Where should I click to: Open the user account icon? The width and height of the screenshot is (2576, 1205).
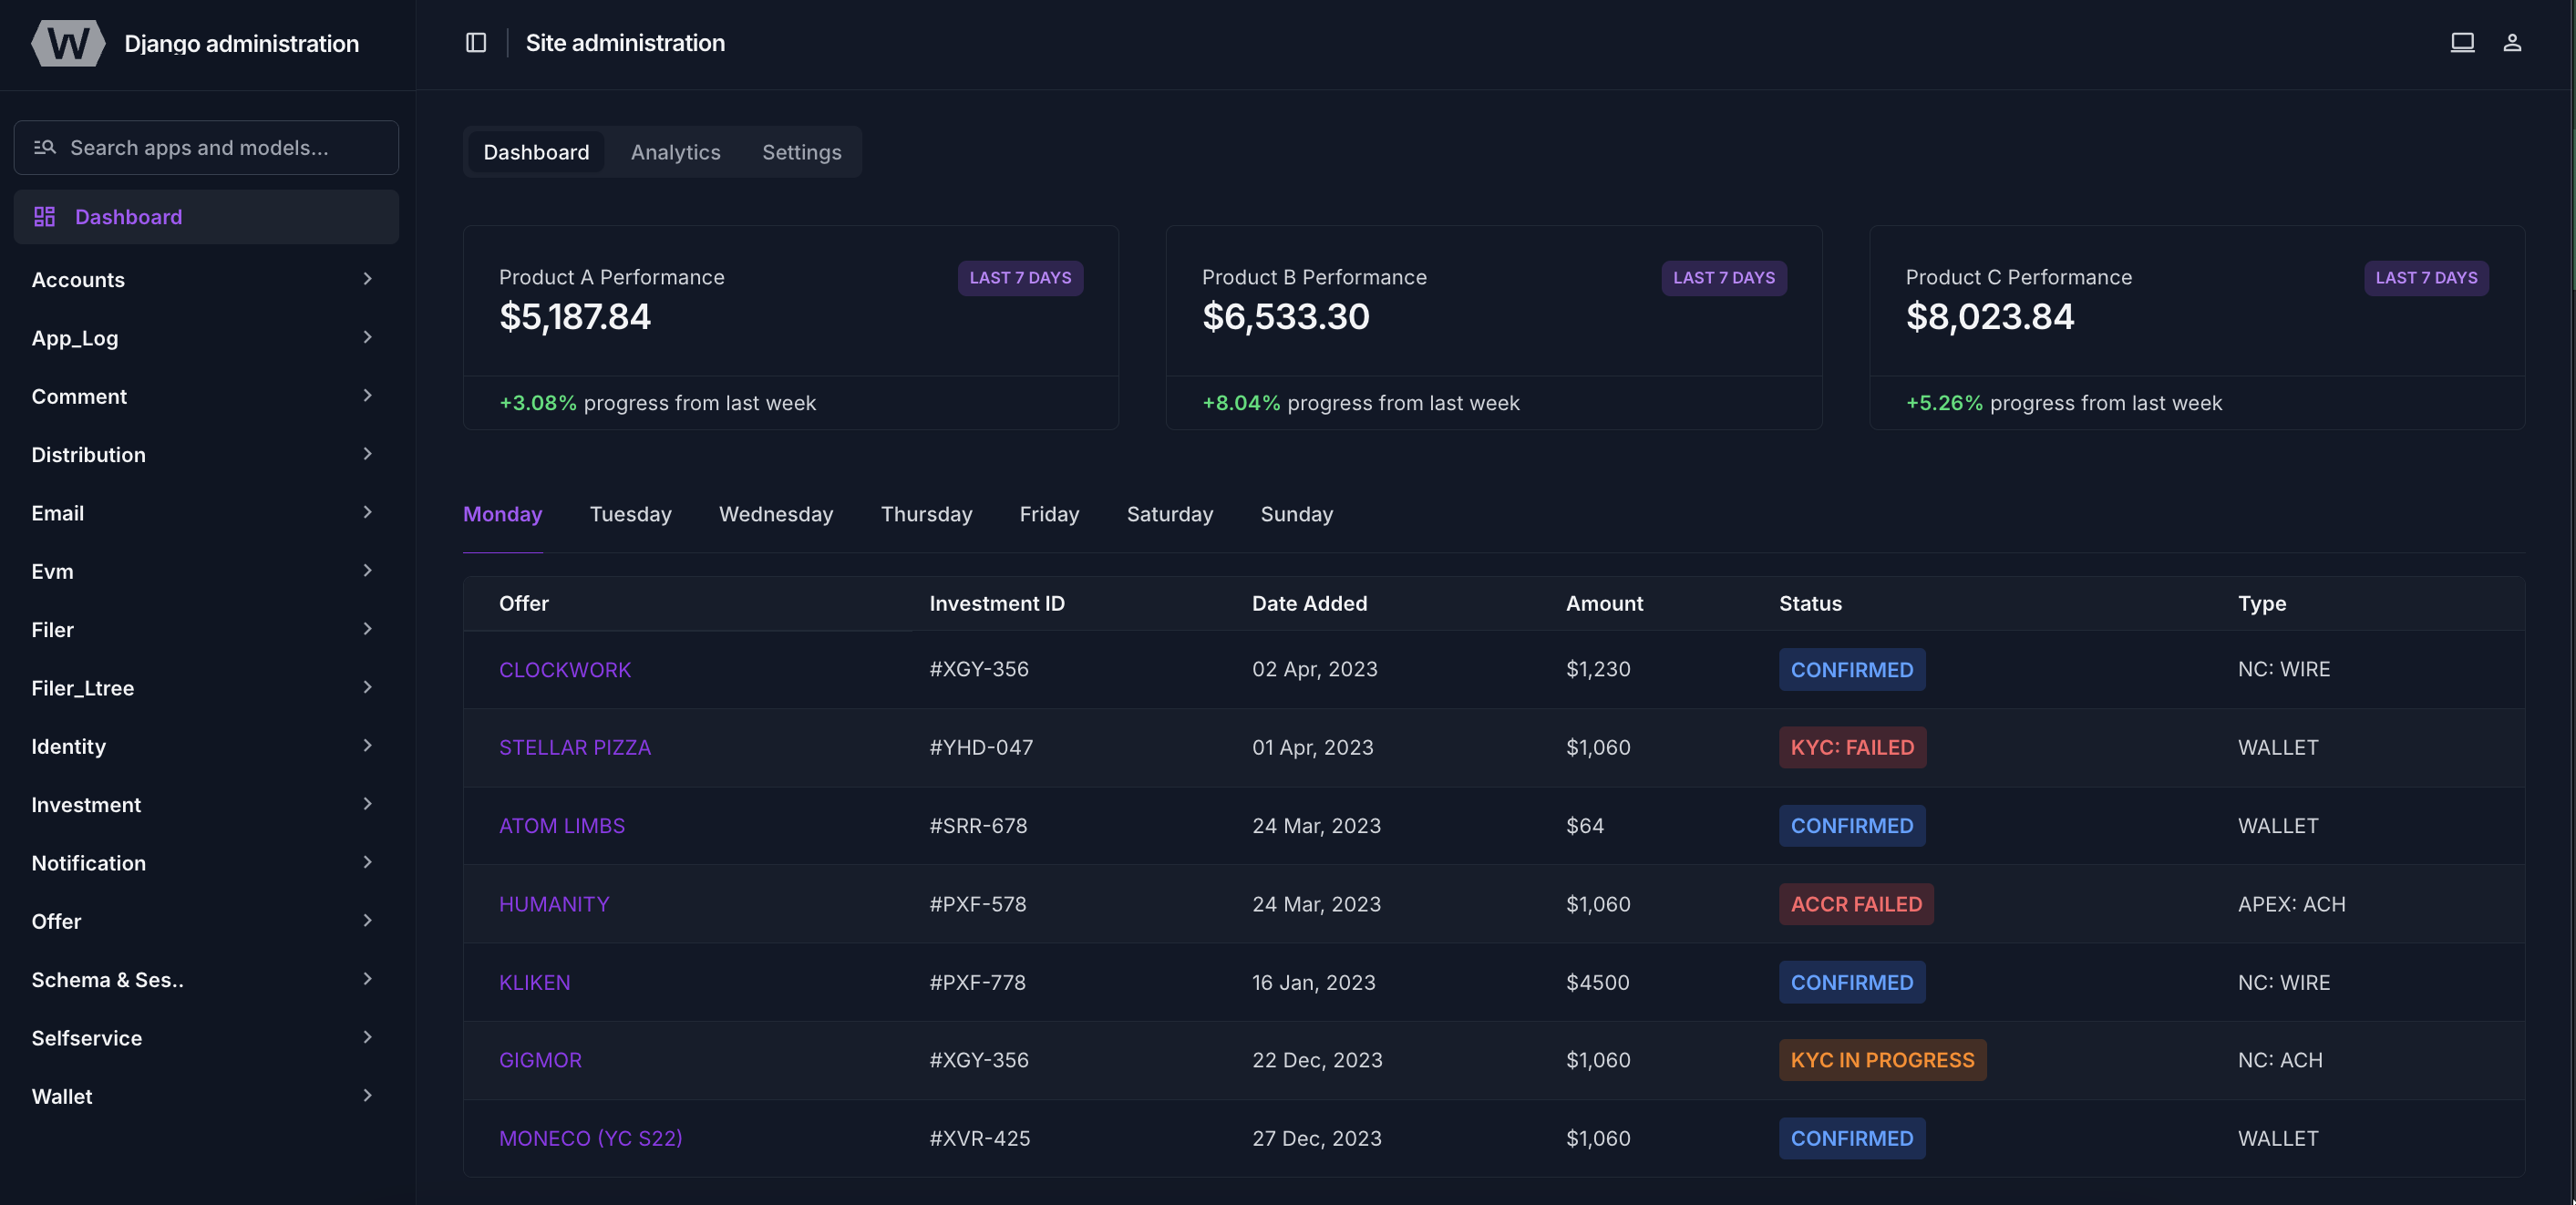pos(2512,43)
